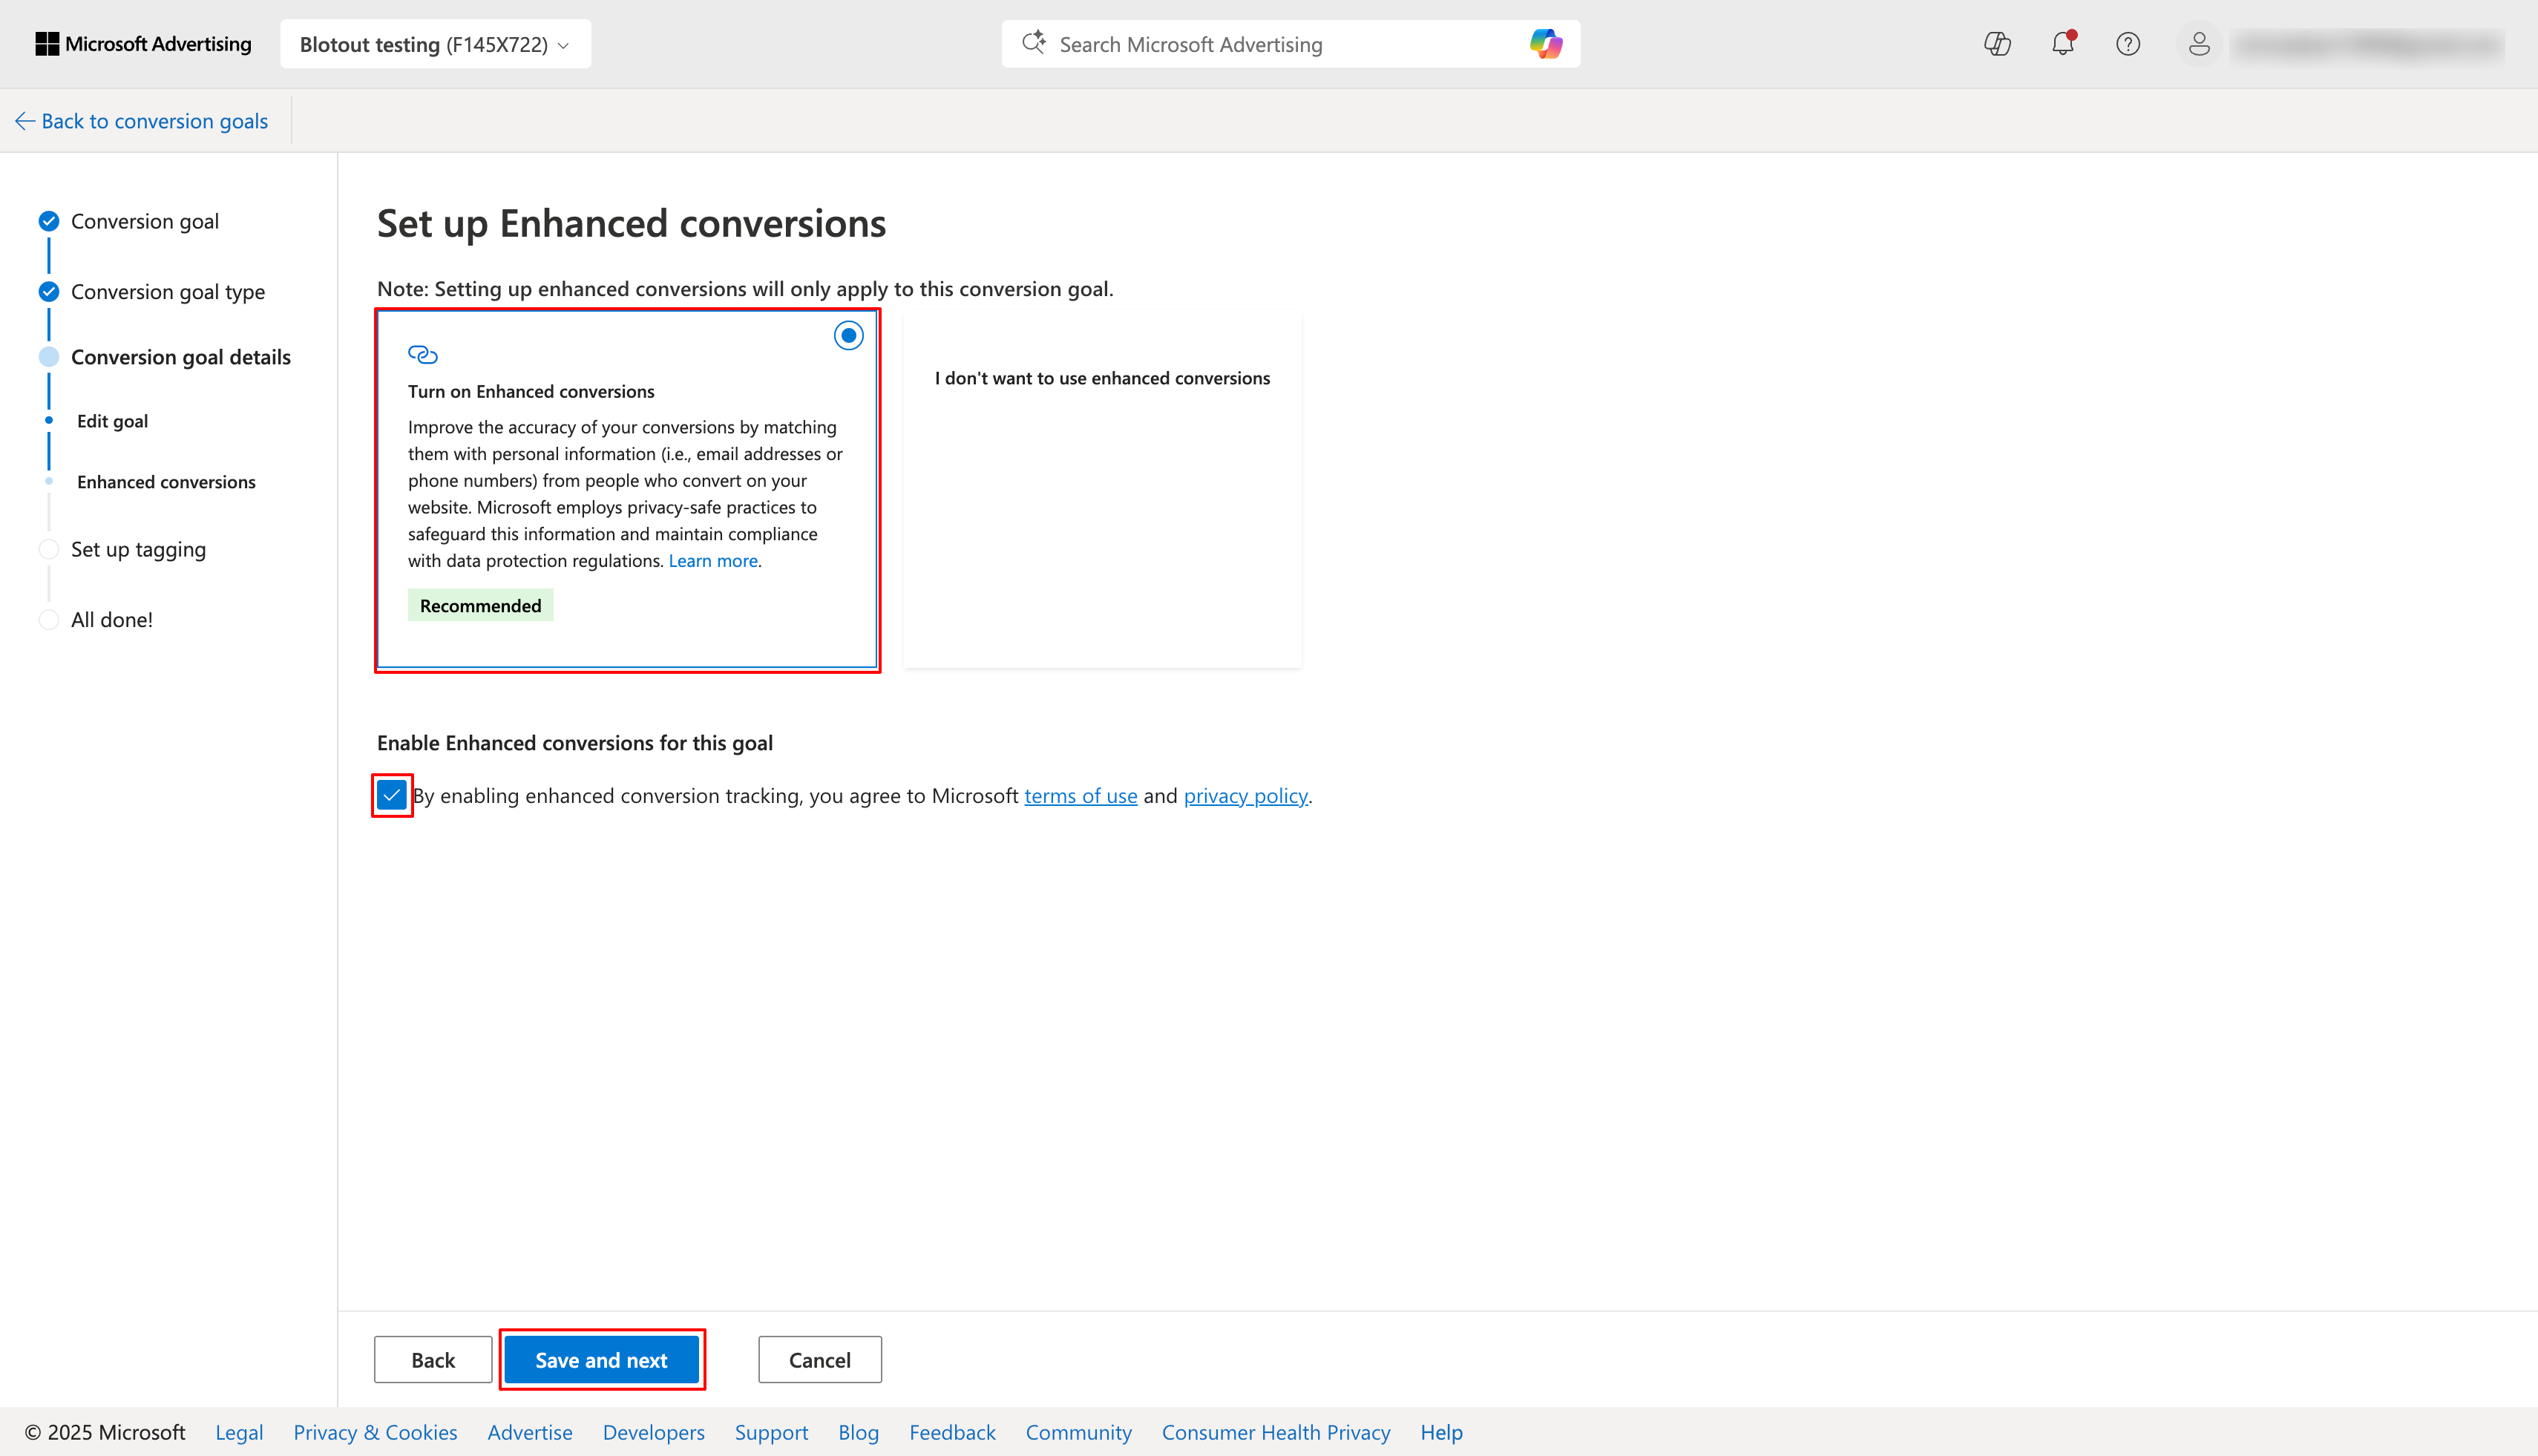The width and height of the screenshot is (2538, 1456).
Task: Open the terms of use link
Action: (1080, 796)
